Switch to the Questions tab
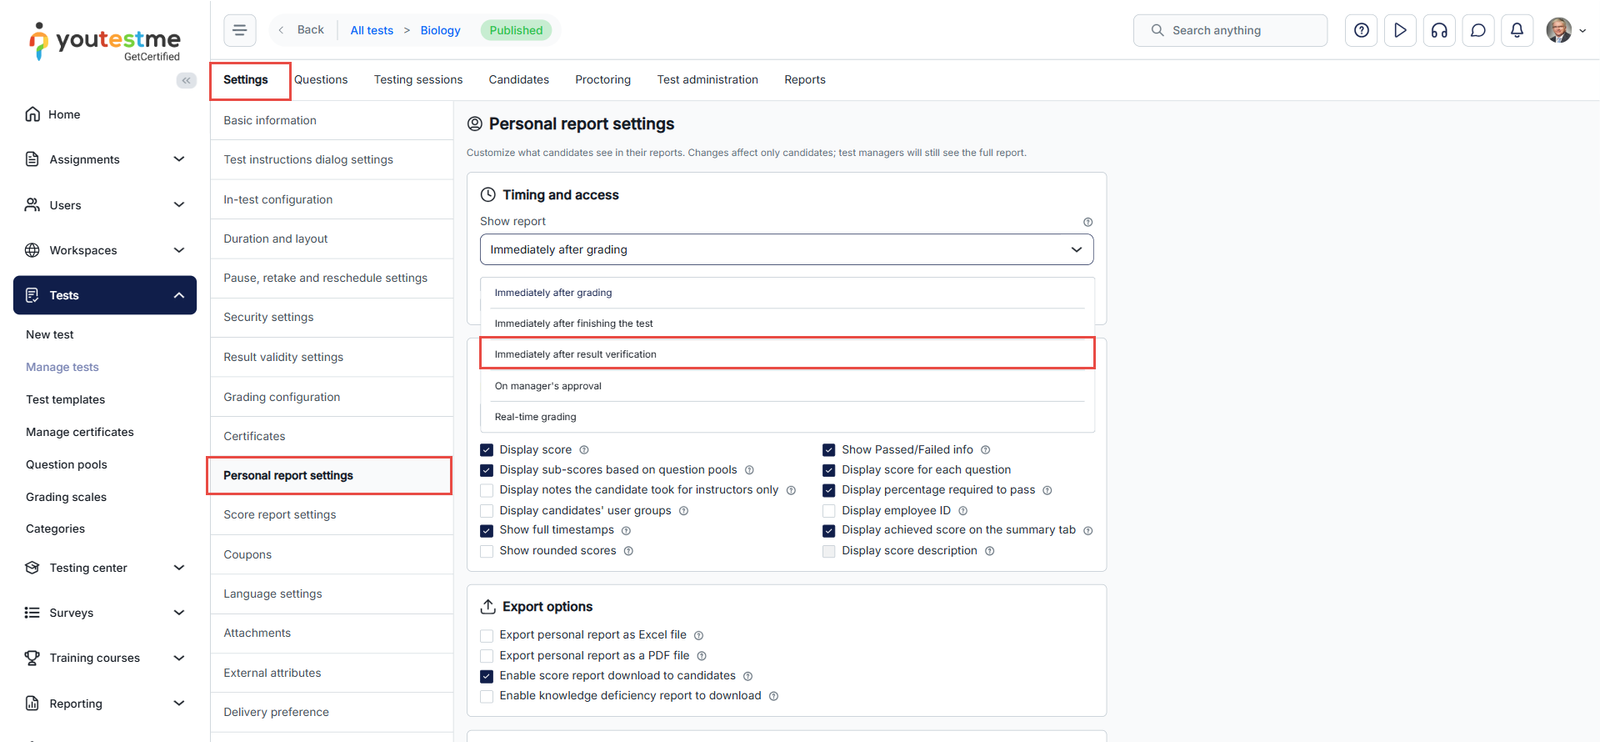The image size is (1600, 742). (321, 80)
